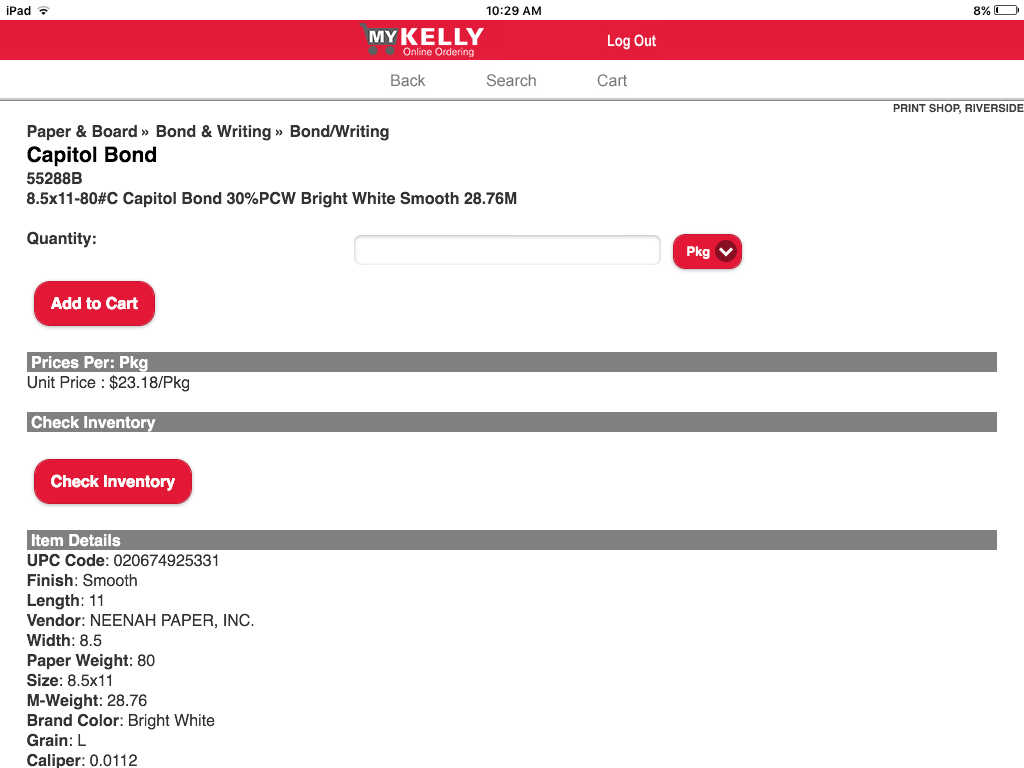Click the Check Inventory section header bar
Screen dimensions: 1024x768
click(x=93, y=422)
